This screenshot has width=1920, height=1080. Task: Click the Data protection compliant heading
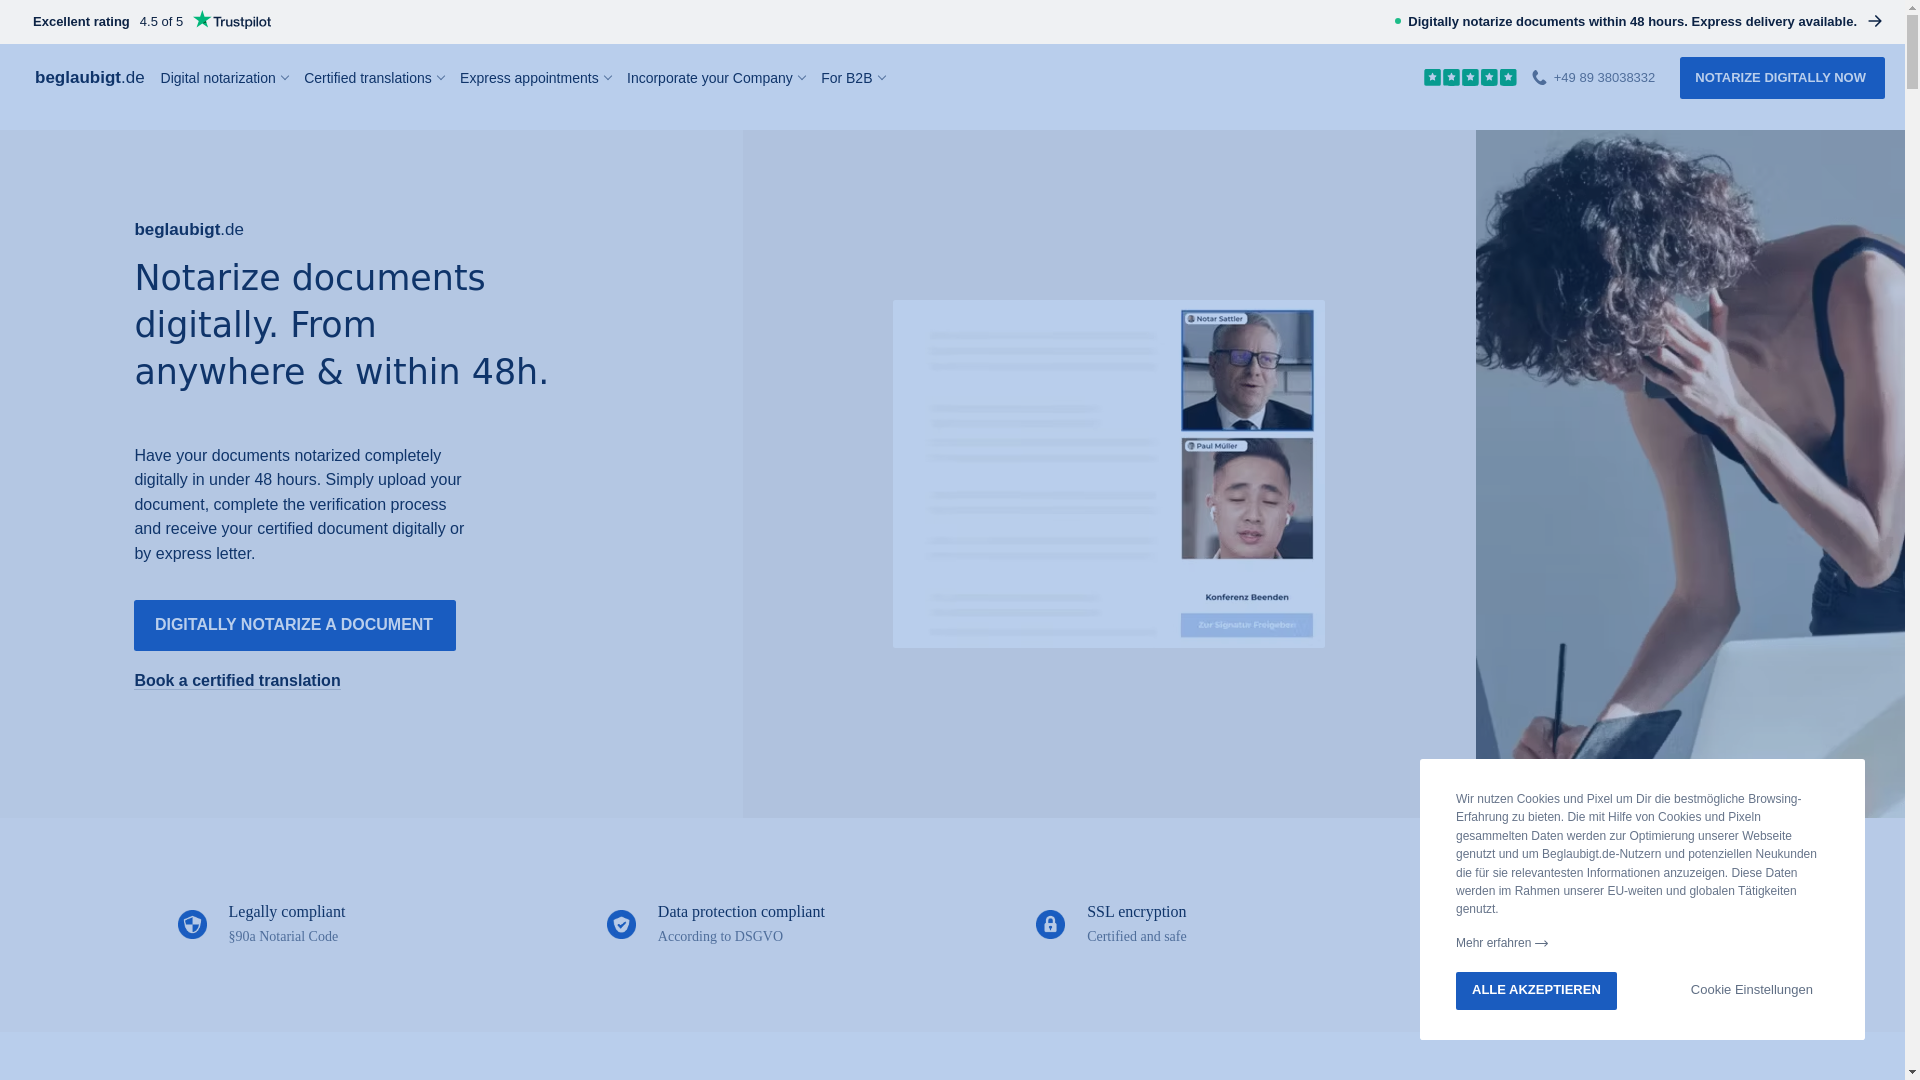pos(741,912)
